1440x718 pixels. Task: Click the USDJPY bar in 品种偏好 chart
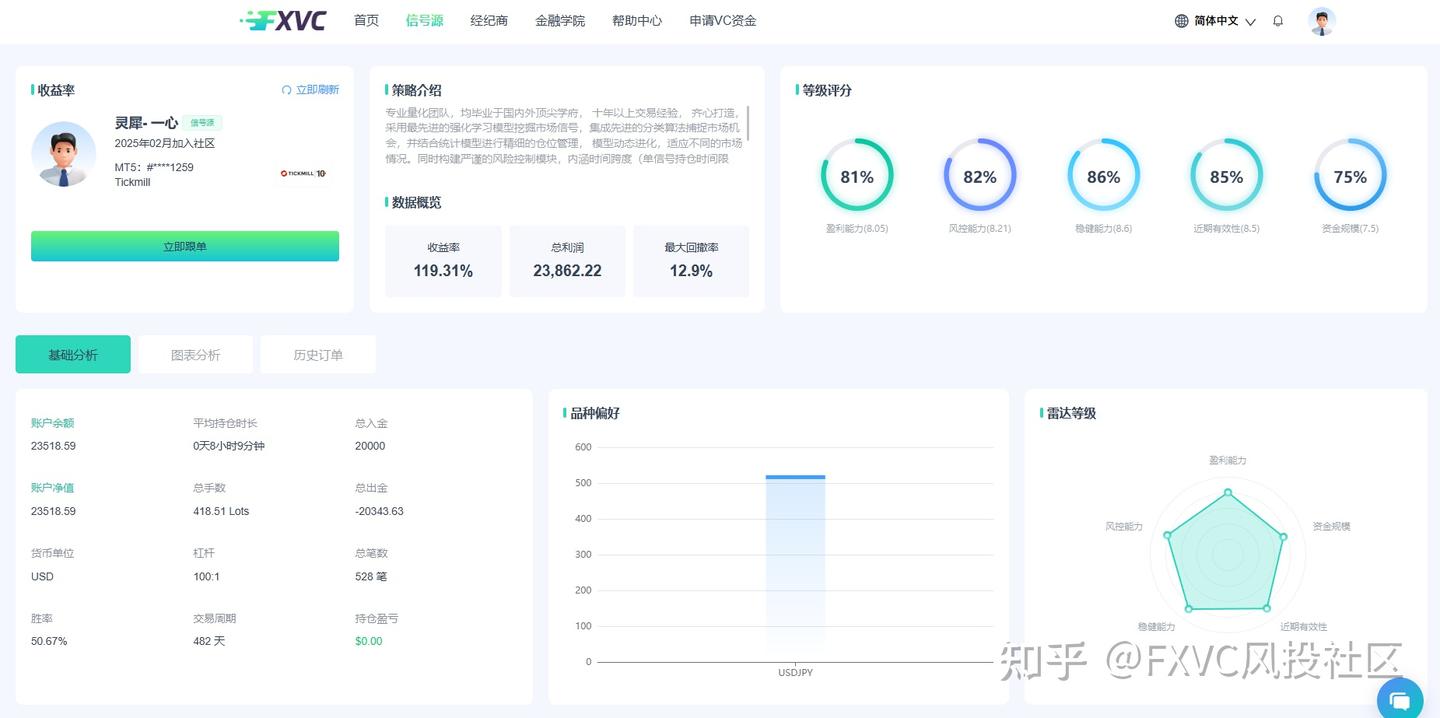795,560
